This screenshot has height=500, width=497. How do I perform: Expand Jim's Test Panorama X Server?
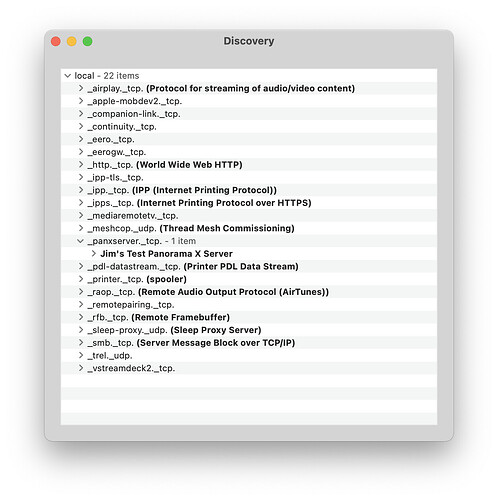[94, 254]
